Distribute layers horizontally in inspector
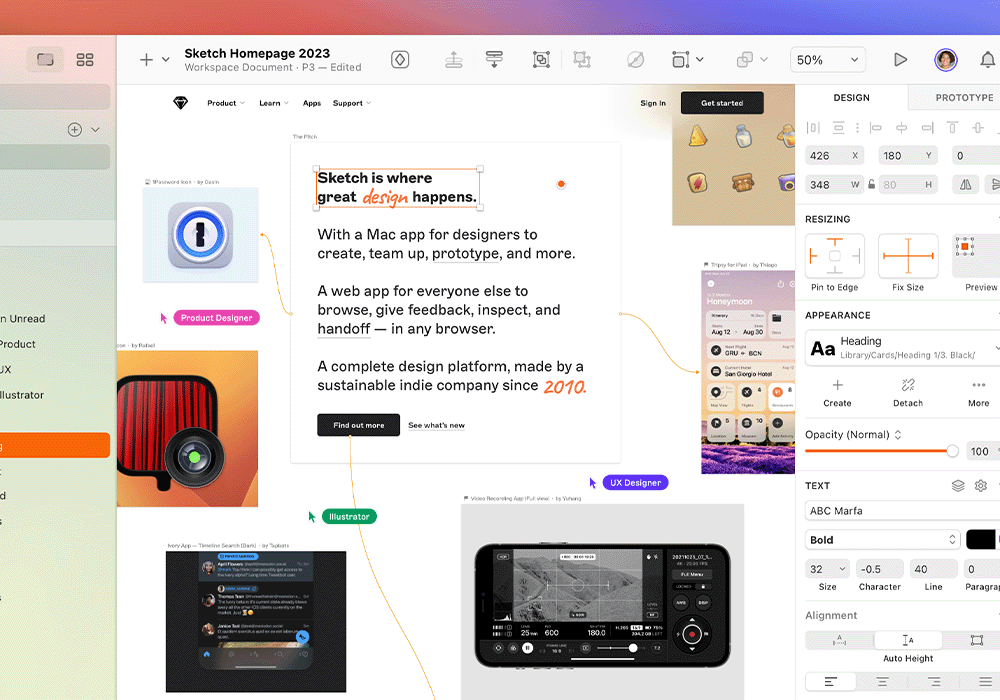Screen dimensions: 1000x700 click(813, 128)
